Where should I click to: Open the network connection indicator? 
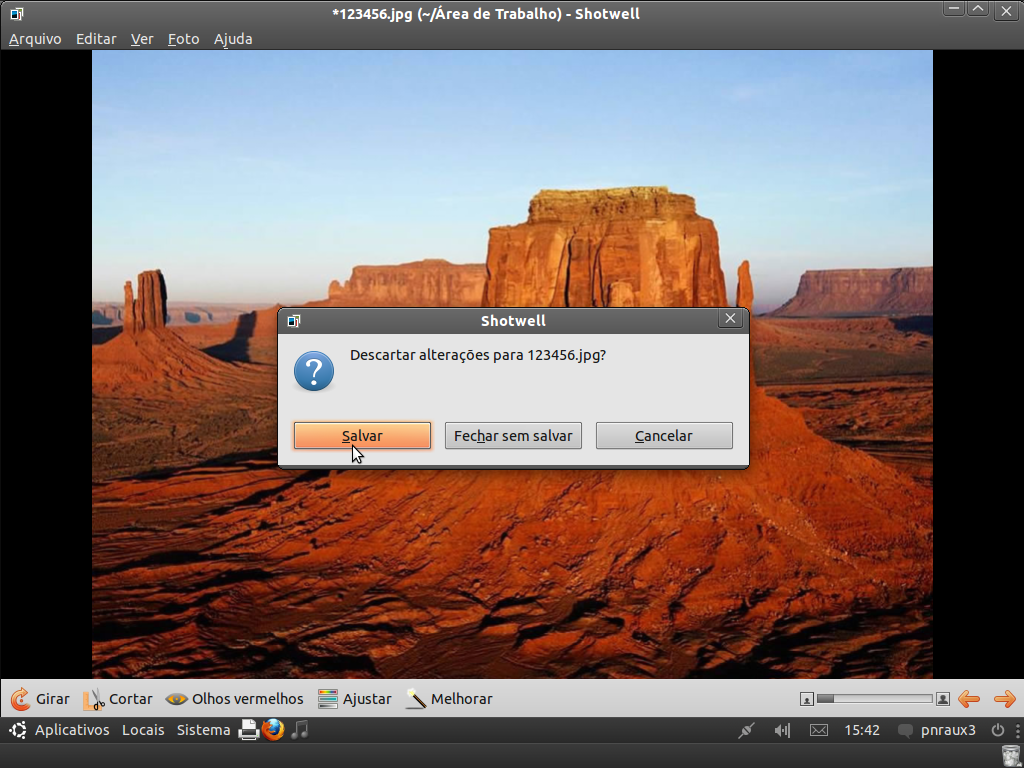tap(746, 730)
